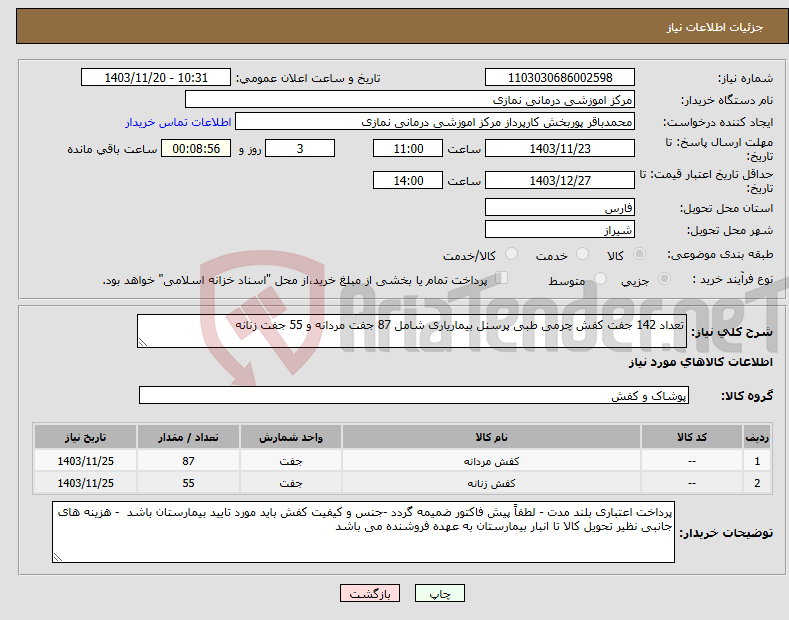Click the price validity date 1403/12/27
789x620 pixels.
click(560, 180)
